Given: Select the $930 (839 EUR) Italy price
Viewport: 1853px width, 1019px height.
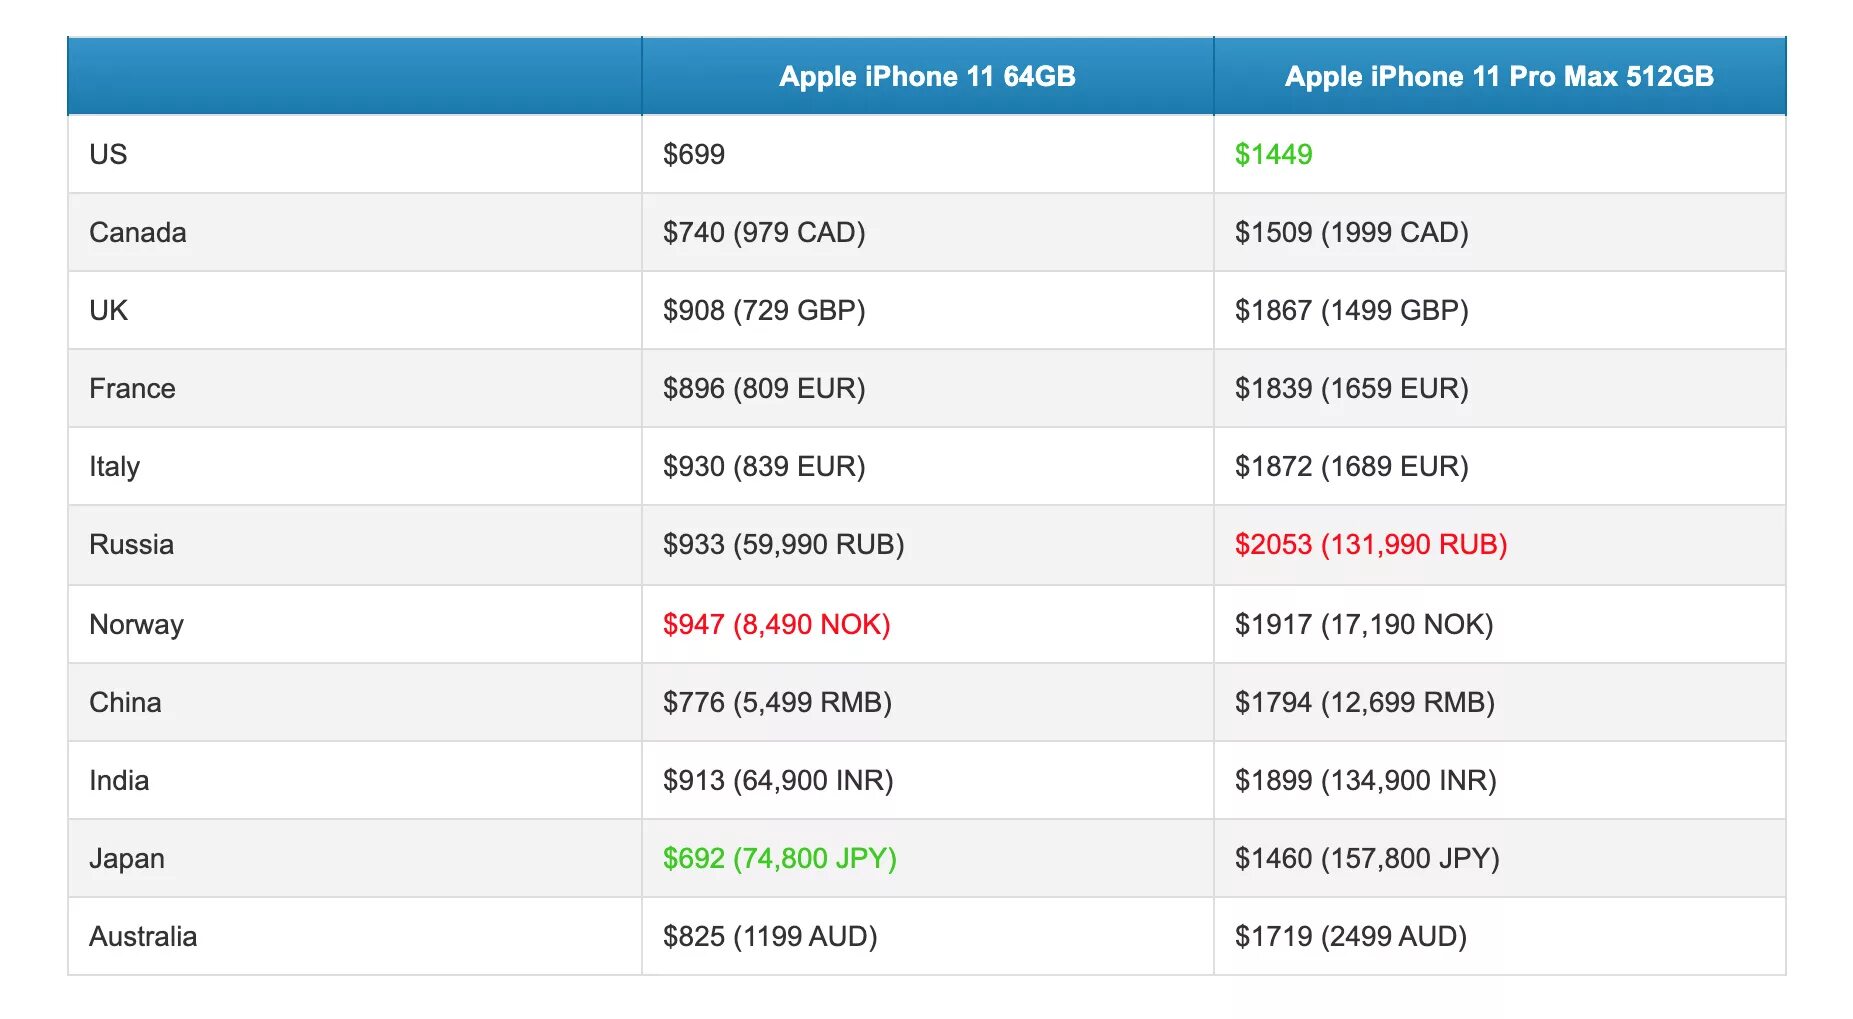Looking at the screenshot, I should point(763,467).
